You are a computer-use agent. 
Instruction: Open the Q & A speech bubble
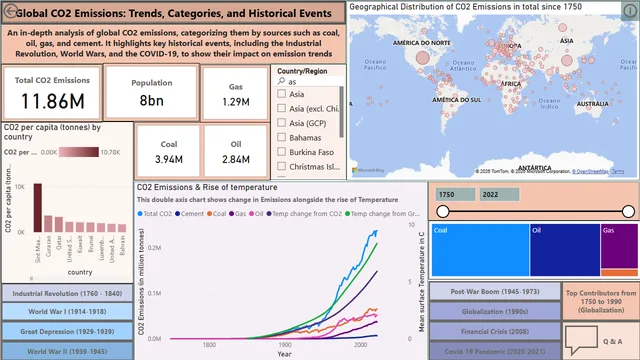582,340
